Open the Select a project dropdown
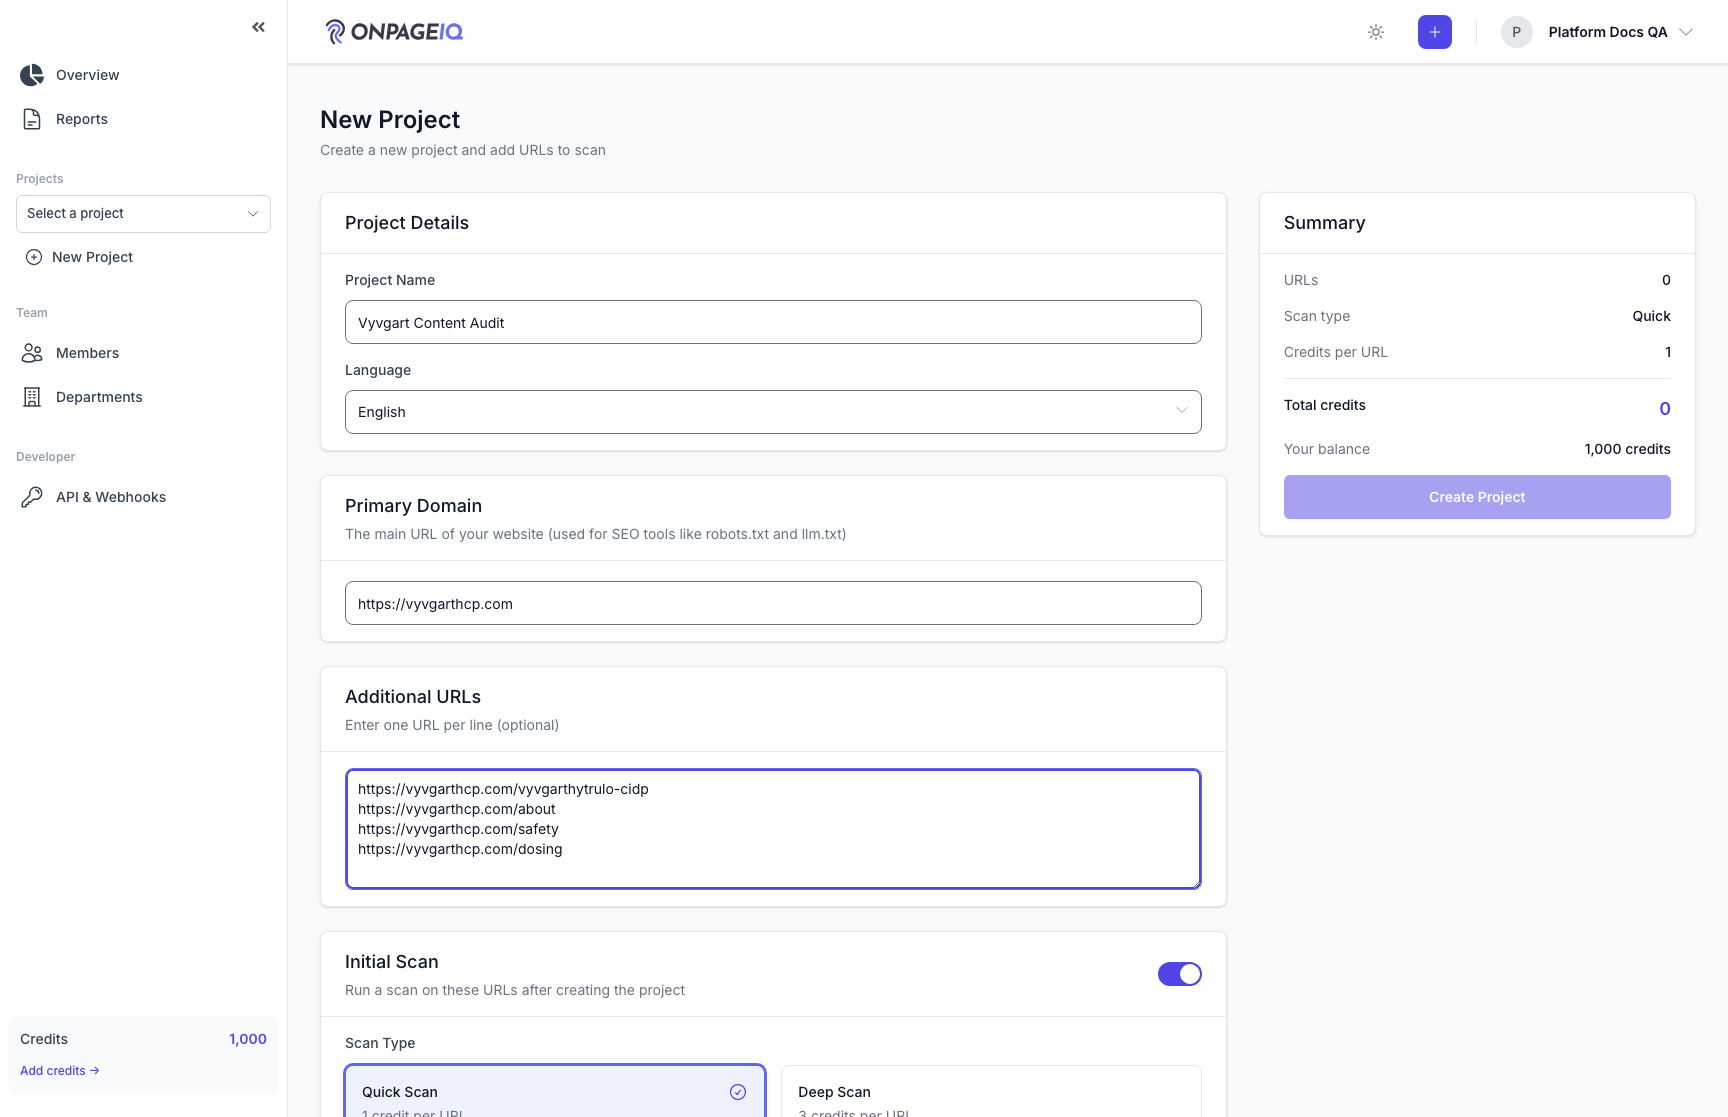This screenshot has width=1728, height=1117. point(143,214)
